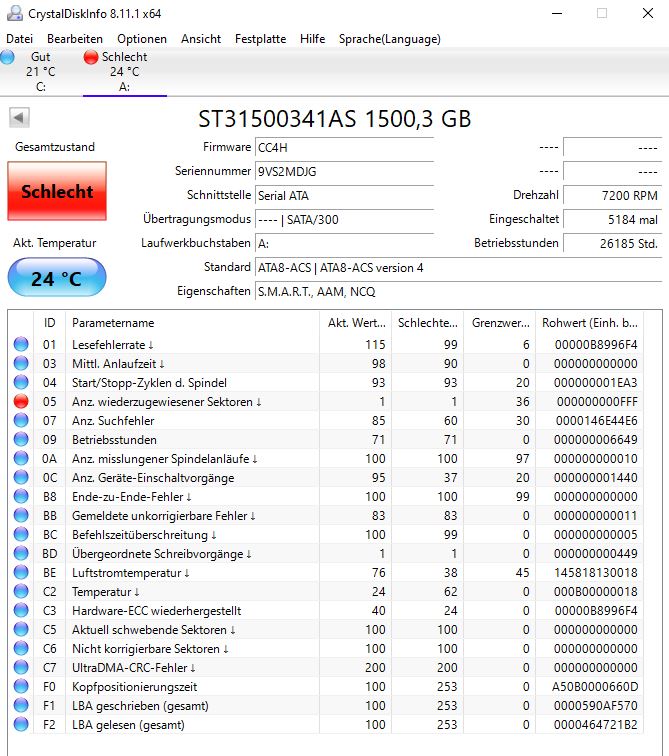Open the Datei menu
This screenshot has height=756, width=669.
point(19,39)
